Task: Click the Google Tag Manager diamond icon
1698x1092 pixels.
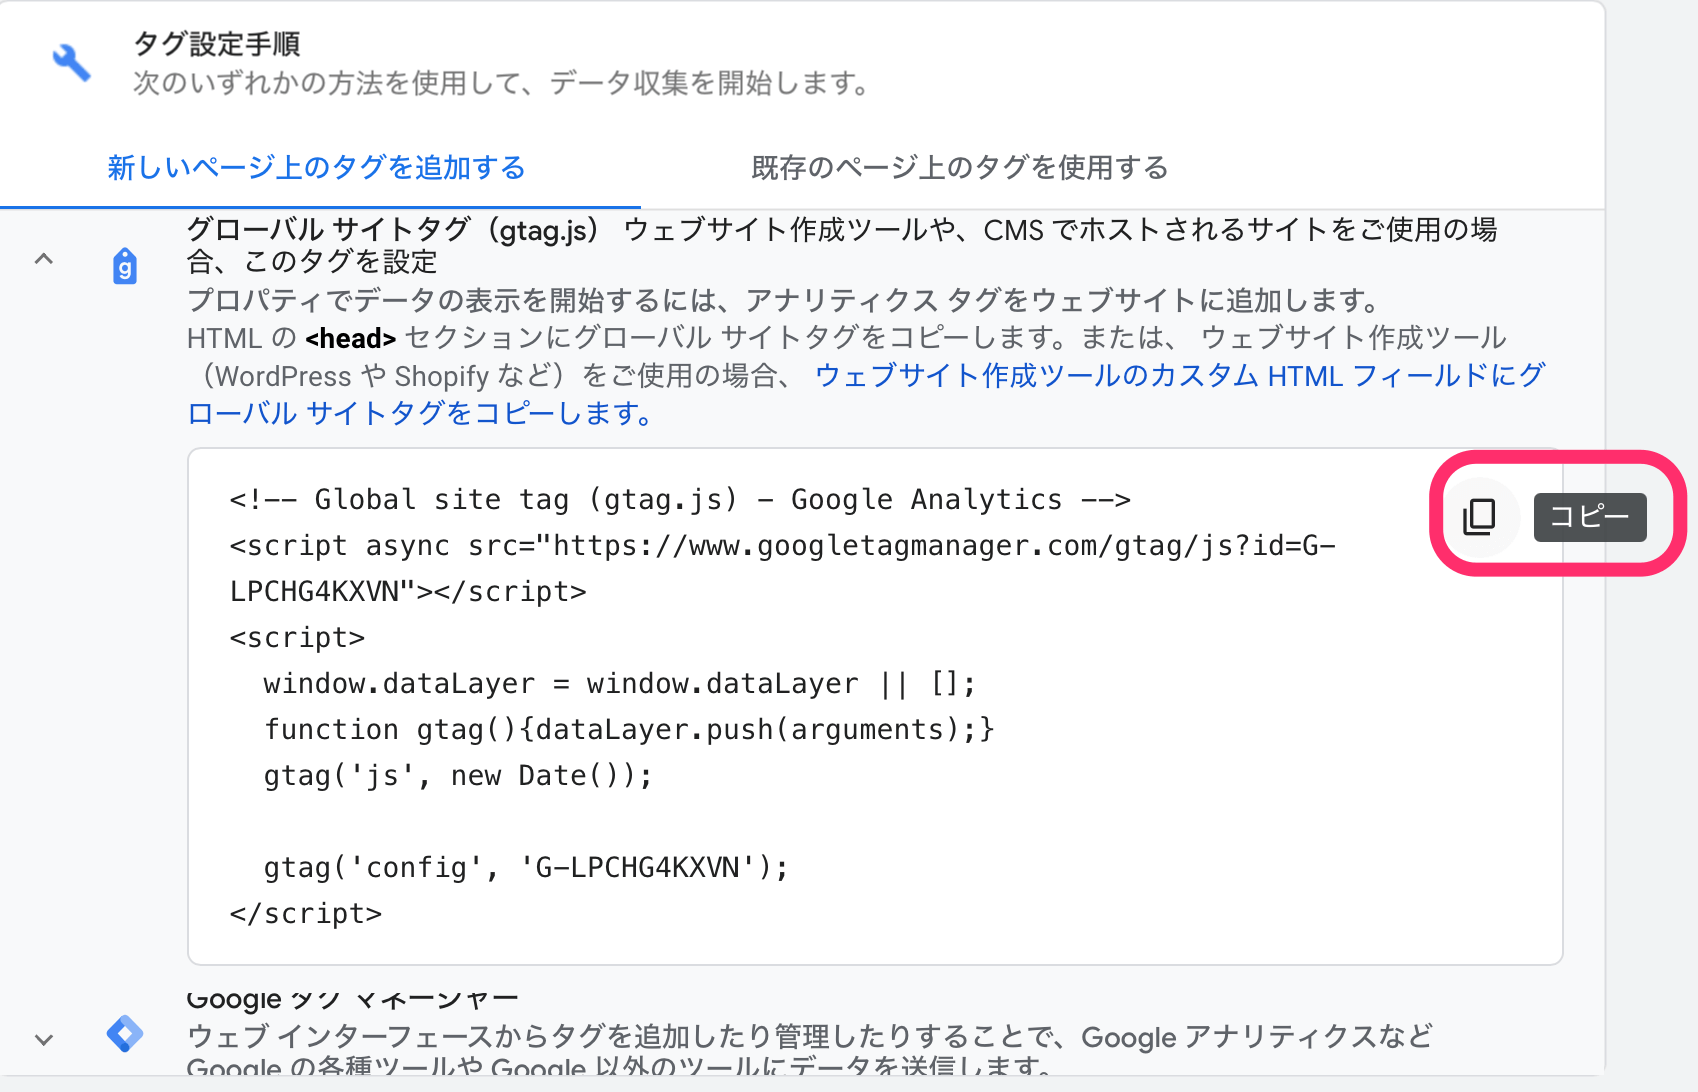Action: coord(125,1033)
